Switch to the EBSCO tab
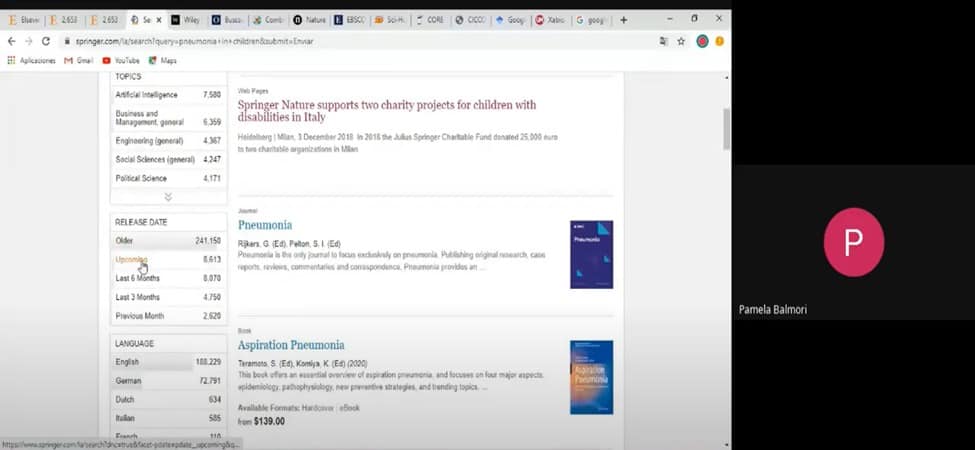 tap(350, 20)
